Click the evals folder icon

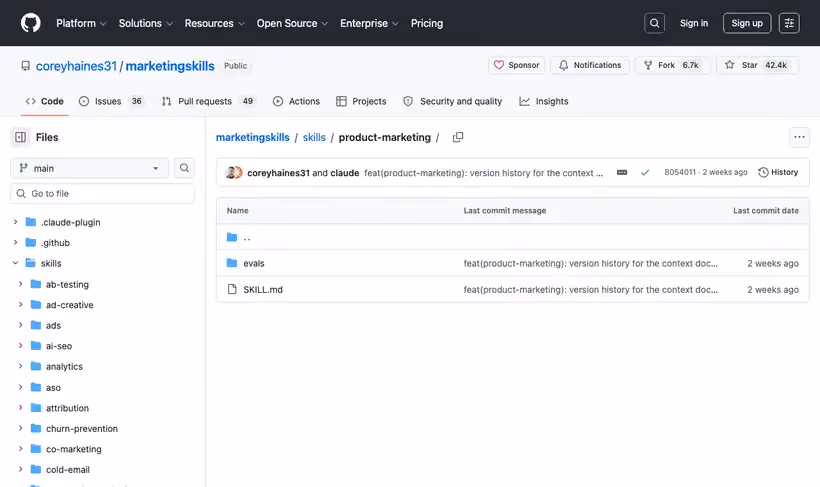(232, 263)
